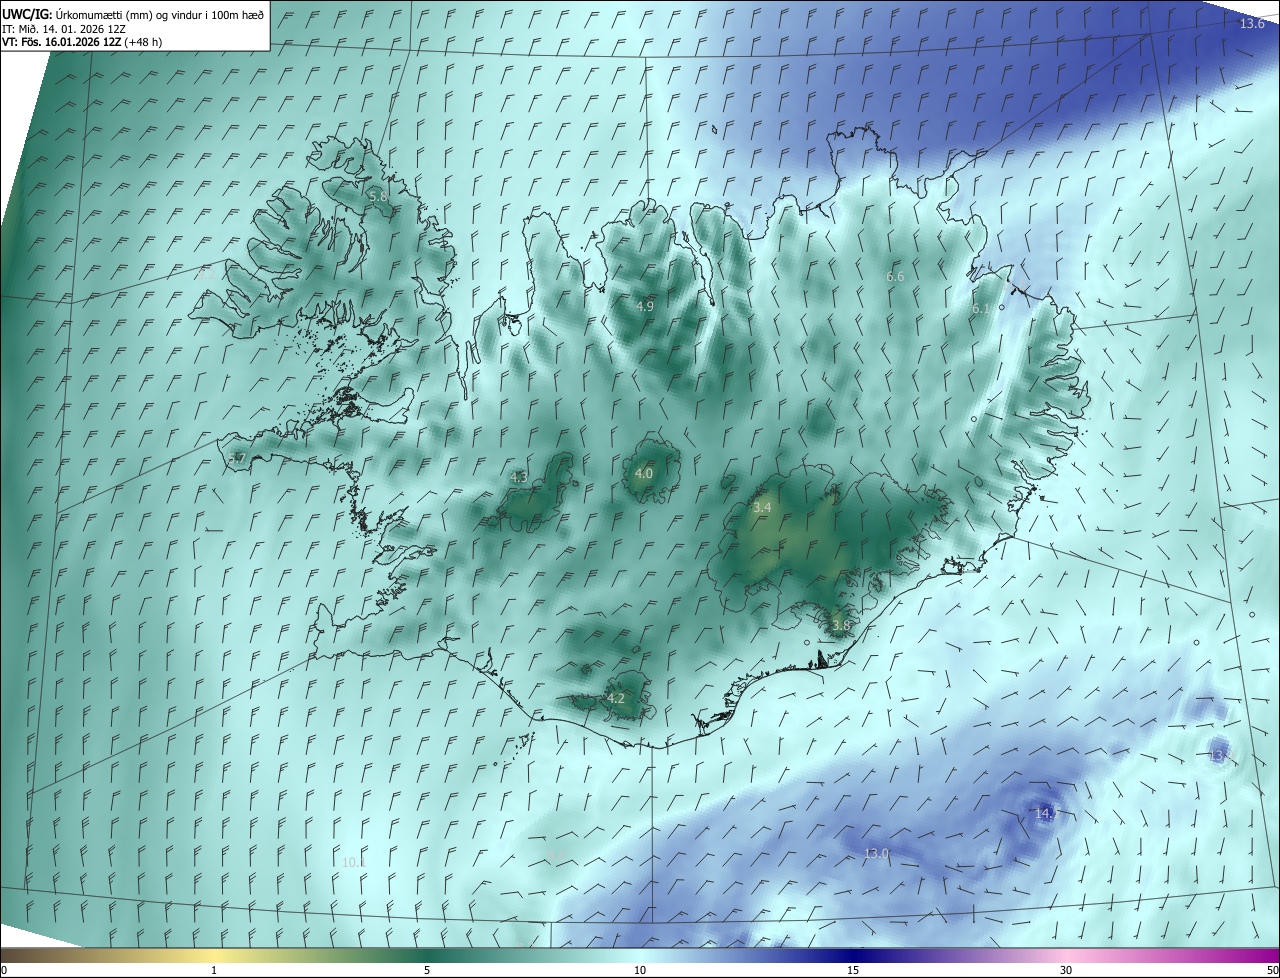Click the 13.6 value label
This screenshot has height=978, width=1280.
1252,23
